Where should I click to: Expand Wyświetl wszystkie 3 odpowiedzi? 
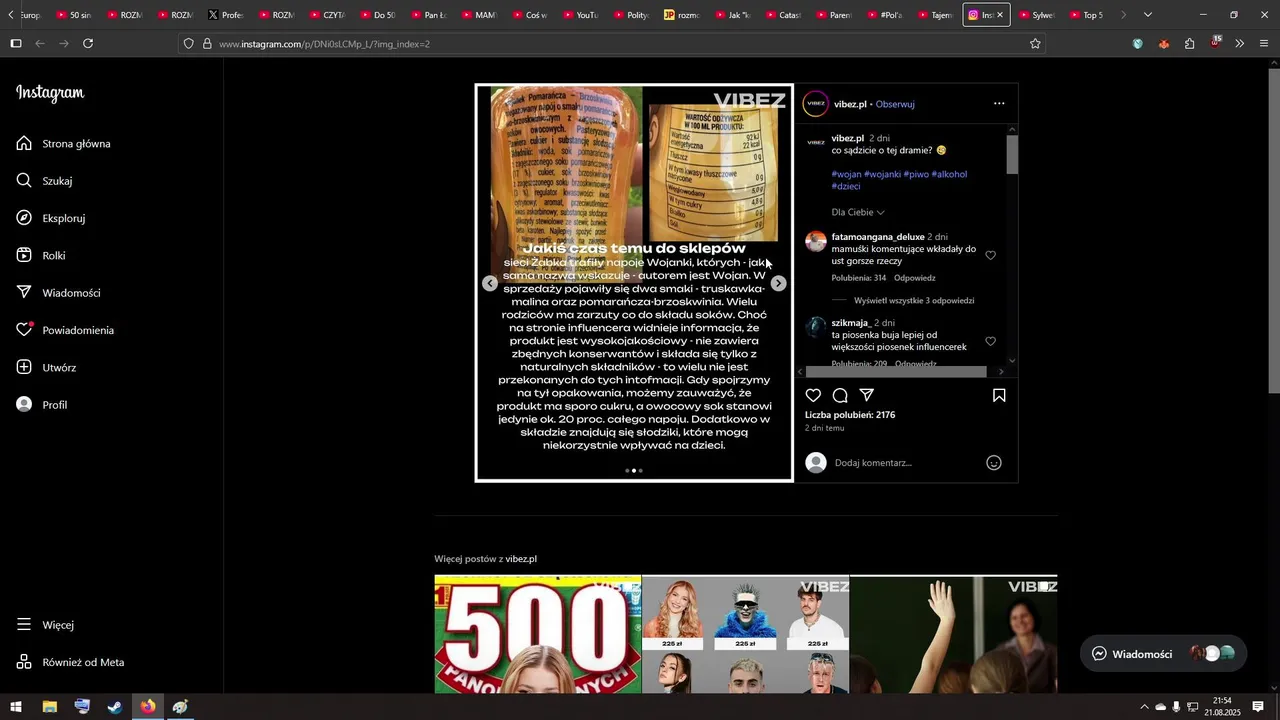pos(914,300)
